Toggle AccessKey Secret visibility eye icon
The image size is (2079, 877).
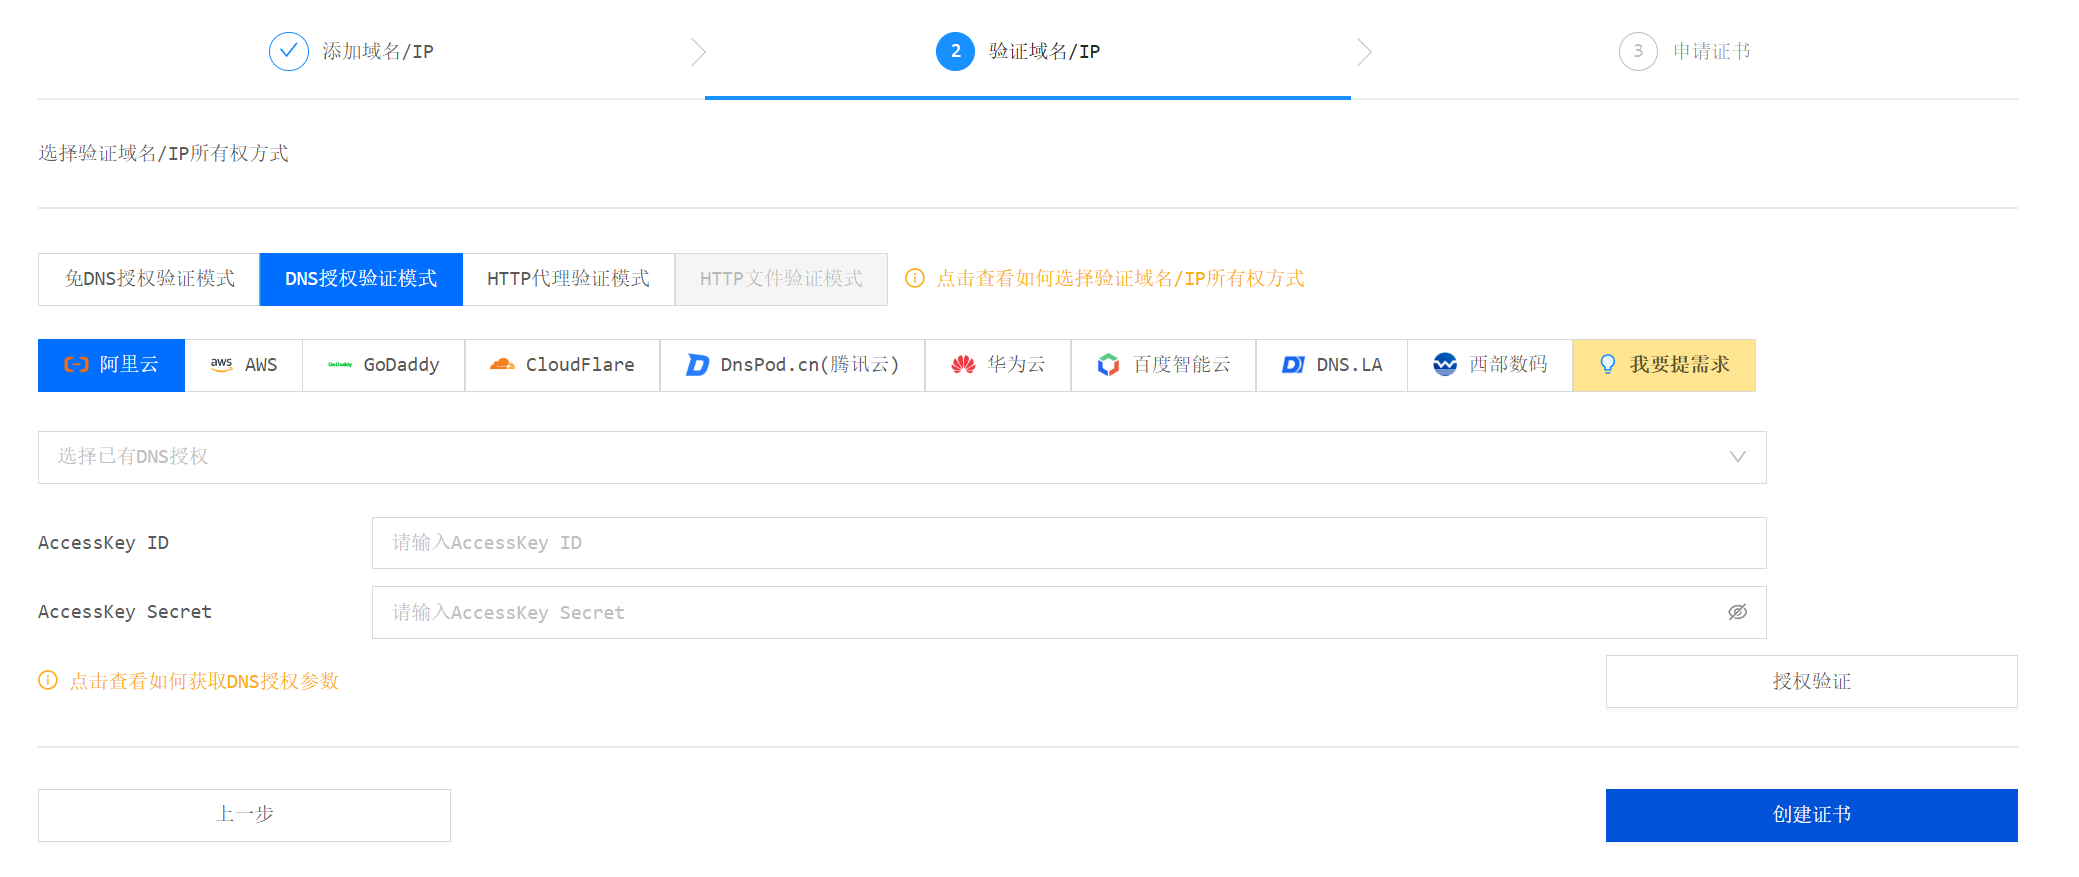1737,612
